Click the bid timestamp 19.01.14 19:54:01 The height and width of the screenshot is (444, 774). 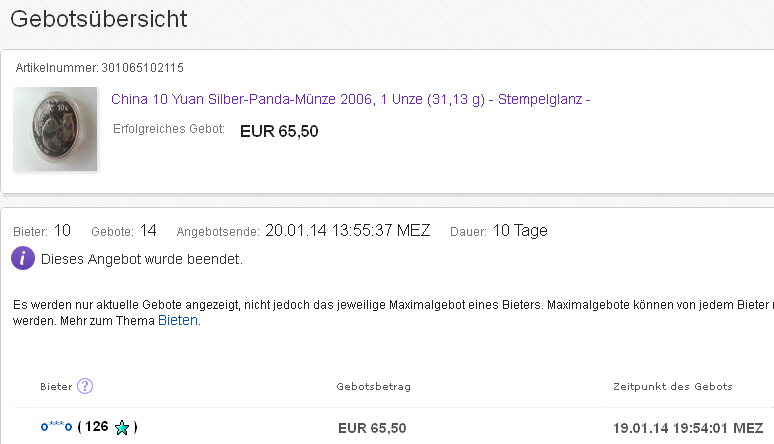coord(685,428)
